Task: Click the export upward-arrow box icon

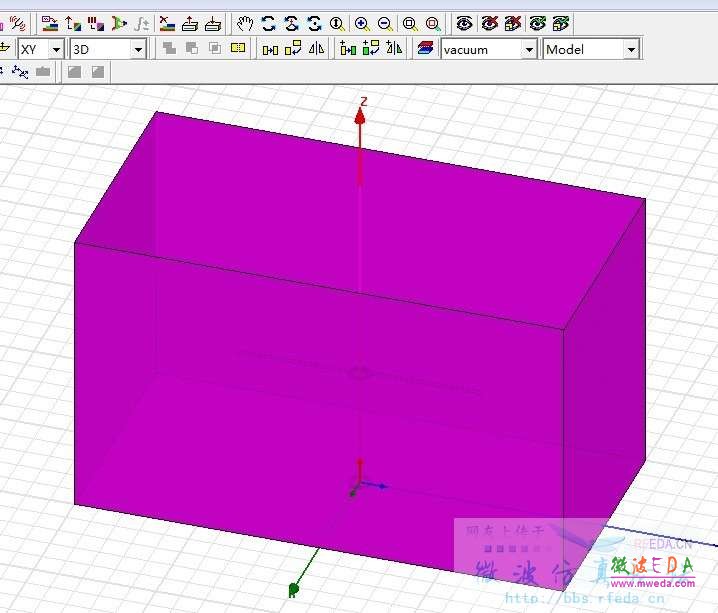Action: tap(190, 23)
